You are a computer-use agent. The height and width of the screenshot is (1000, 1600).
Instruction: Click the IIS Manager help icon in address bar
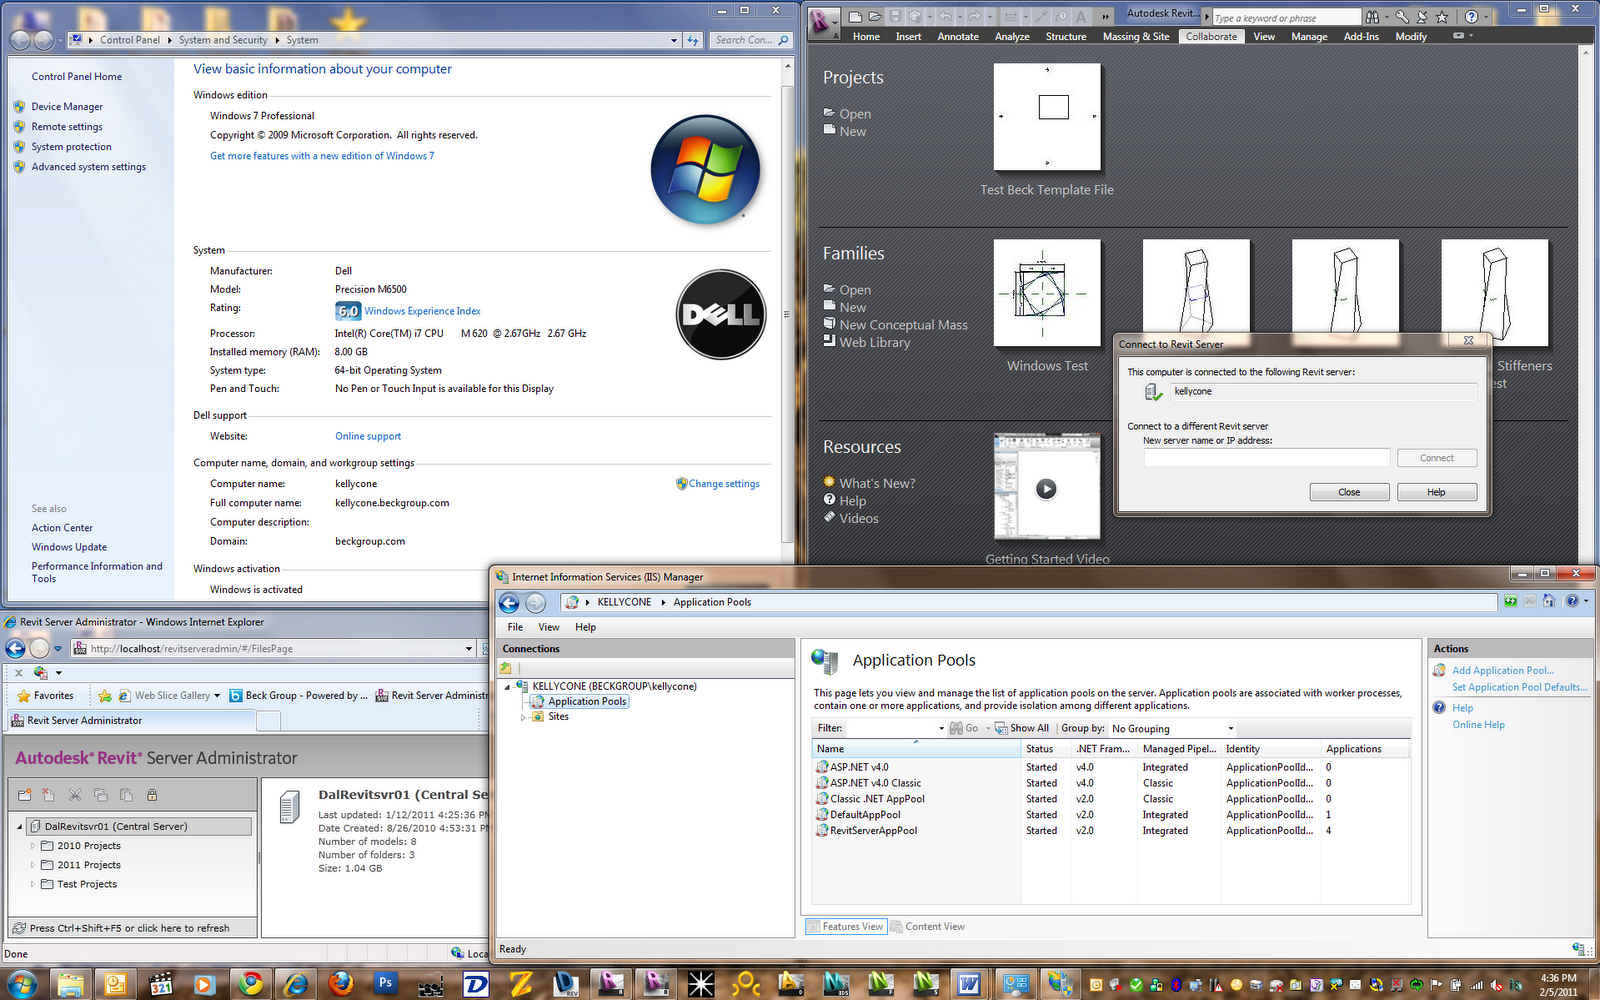(1572, 601)
